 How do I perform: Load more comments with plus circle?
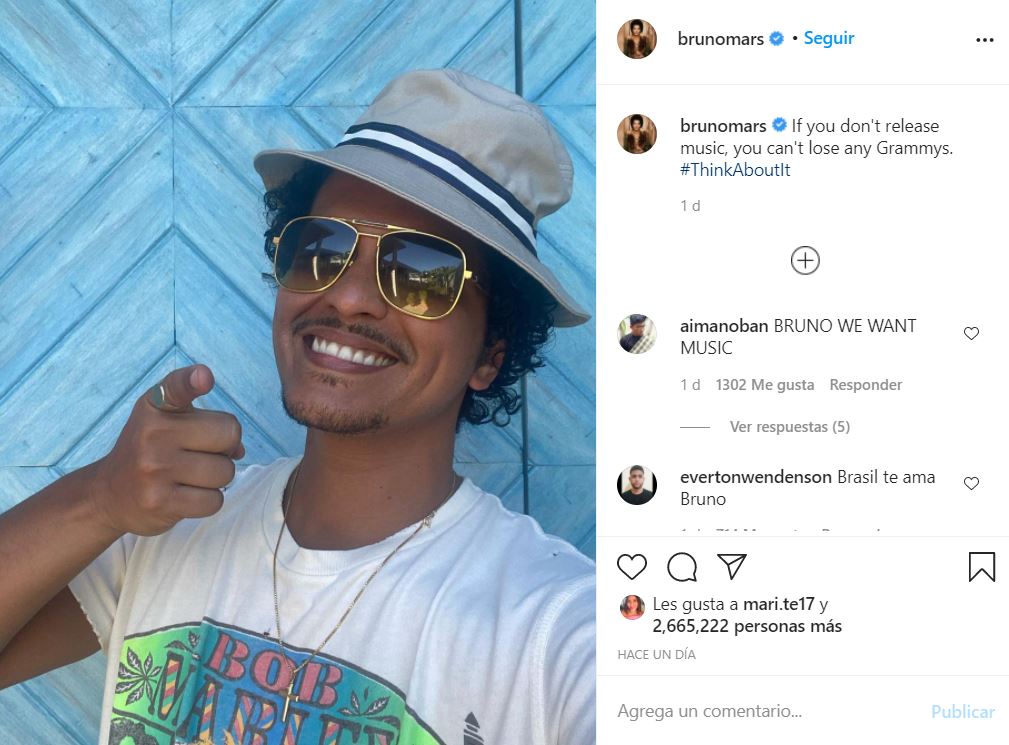(x=805, y=261)
